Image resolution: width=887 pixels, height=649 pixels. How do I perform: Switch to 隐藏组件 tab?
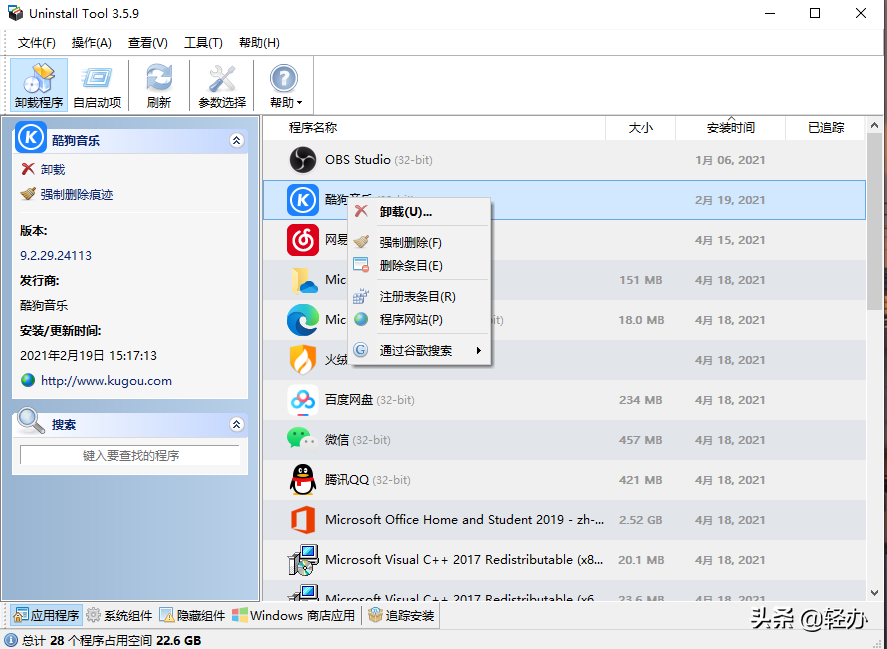tap(192, 615)
